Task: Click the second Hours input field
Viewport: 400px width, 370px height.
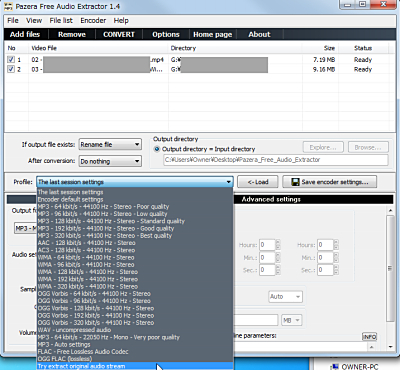Action: click(x=325, y=245)
